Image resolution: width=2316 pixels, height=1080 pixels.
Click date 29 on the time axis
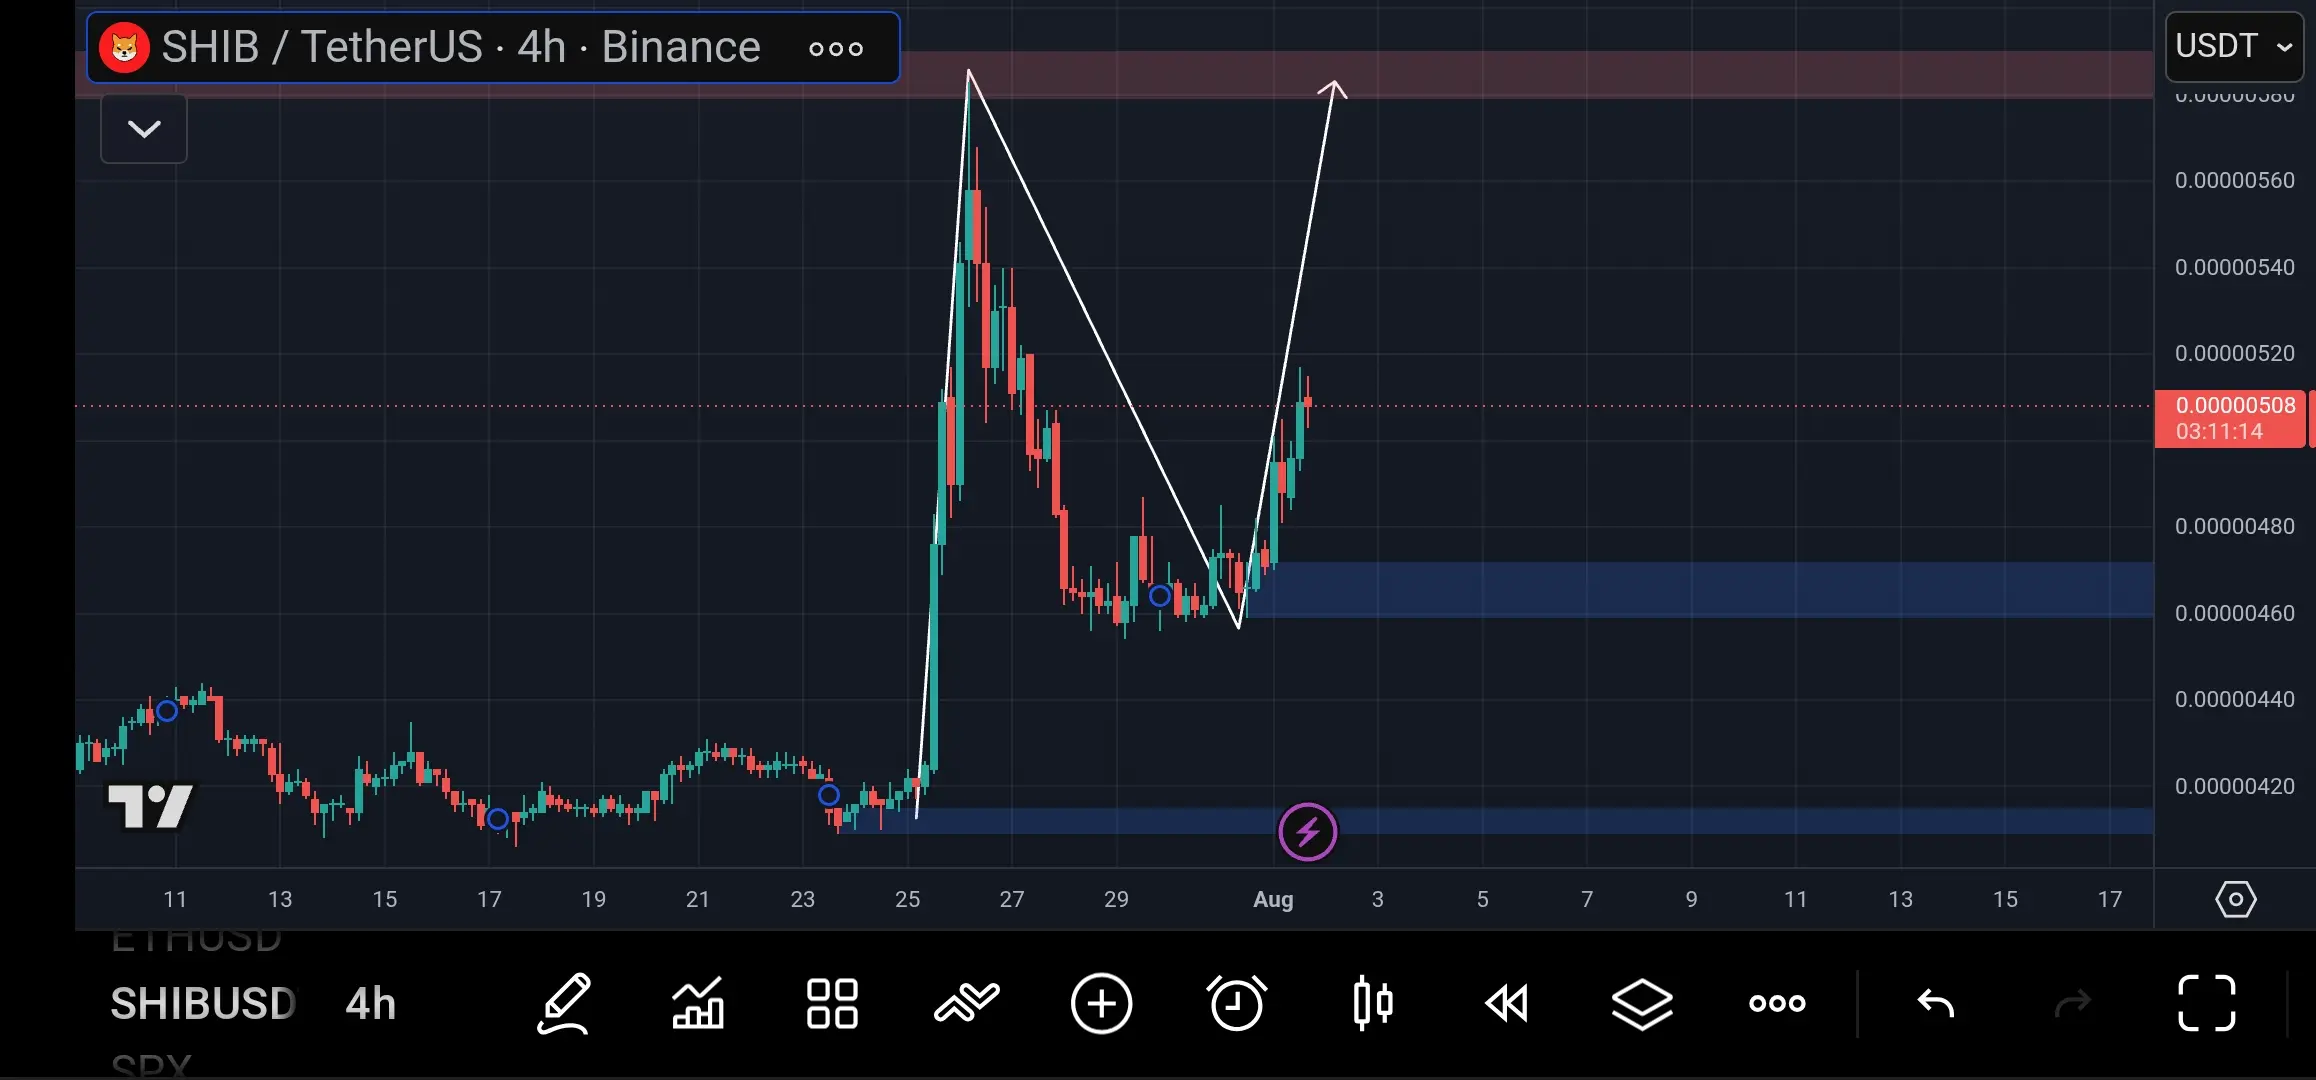(x=1116, y=899)
